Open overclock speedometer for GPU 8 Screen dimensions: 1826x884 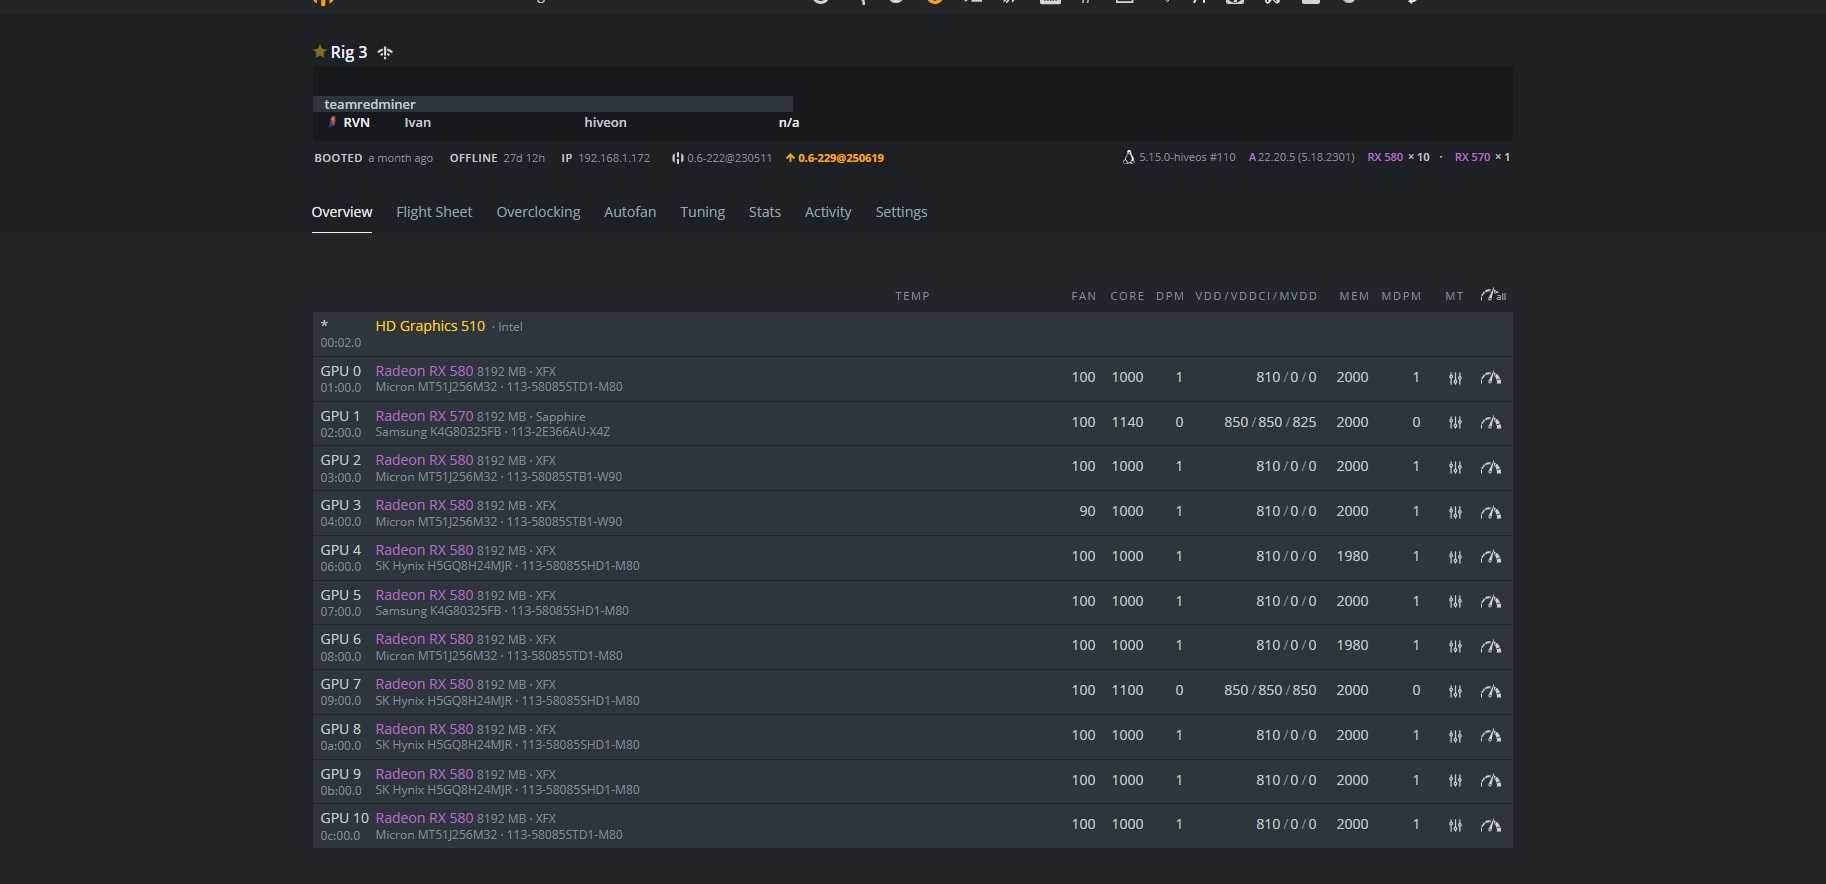pos(1491,736)
